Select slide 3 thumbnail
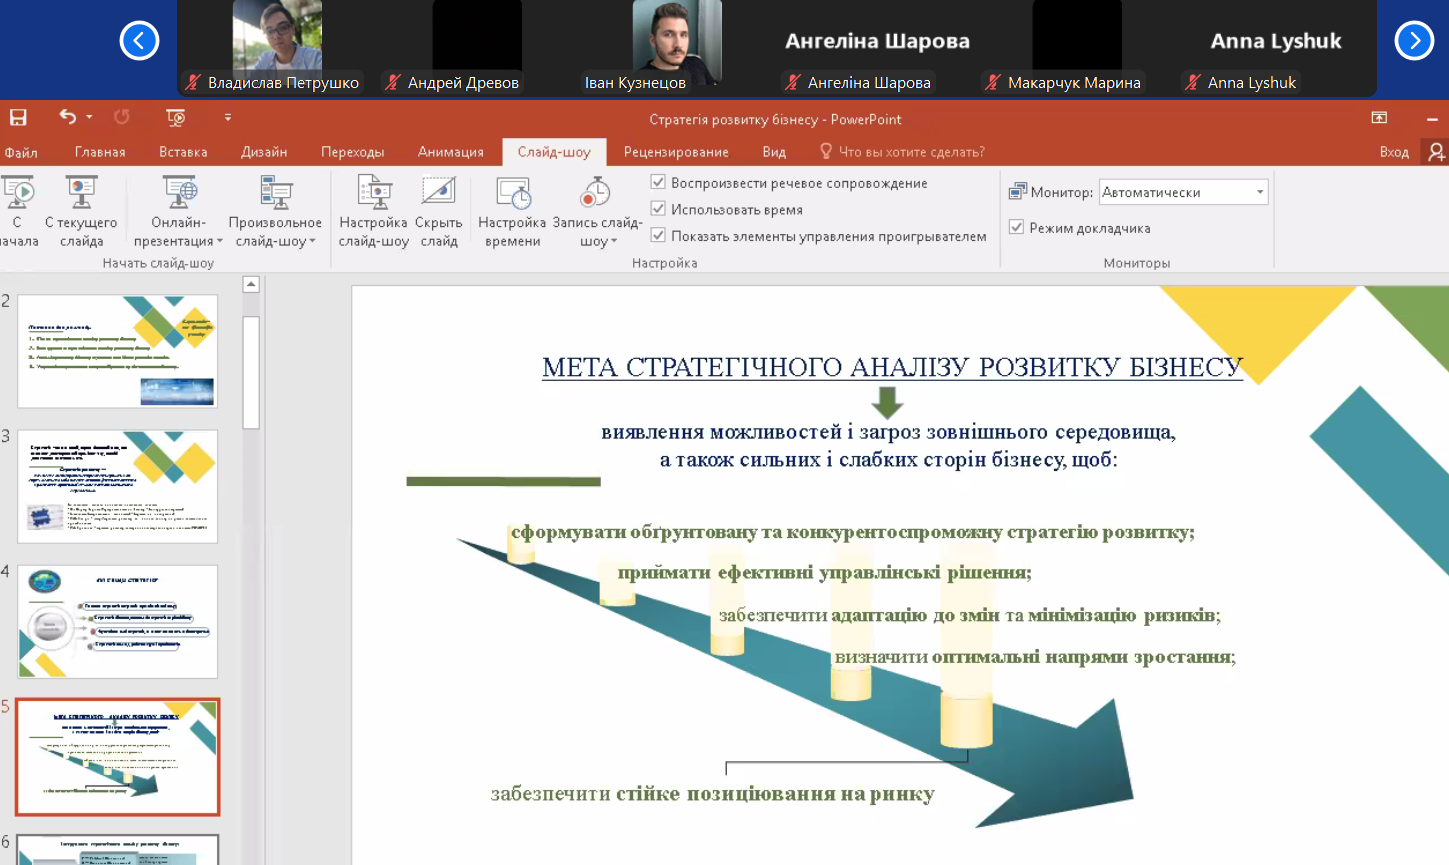 117,486
